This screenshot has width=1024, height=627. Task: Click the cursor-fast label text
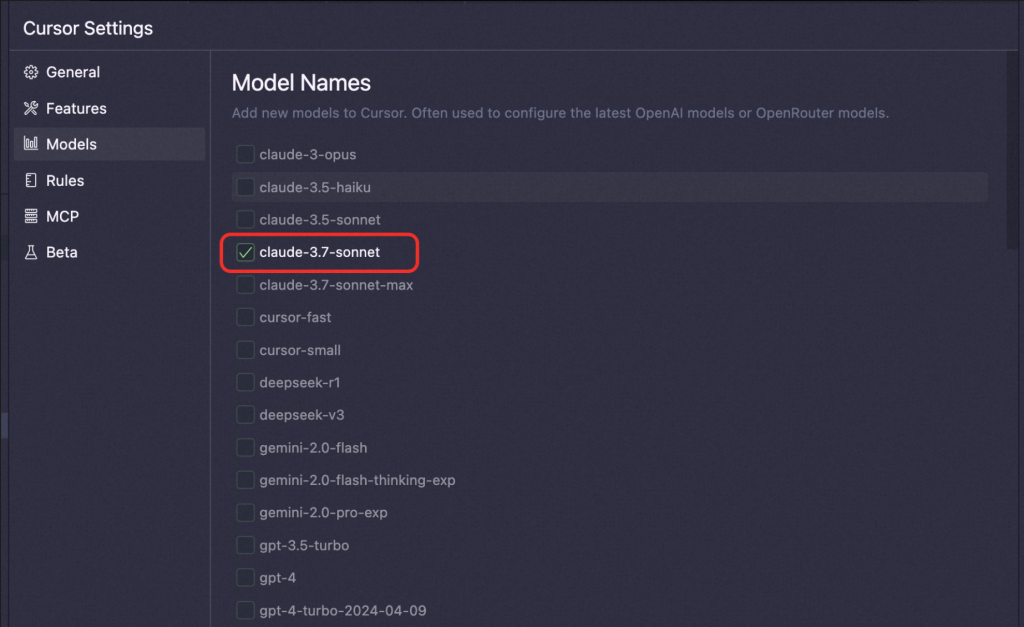pyautogui.click(x=295, y=317)
